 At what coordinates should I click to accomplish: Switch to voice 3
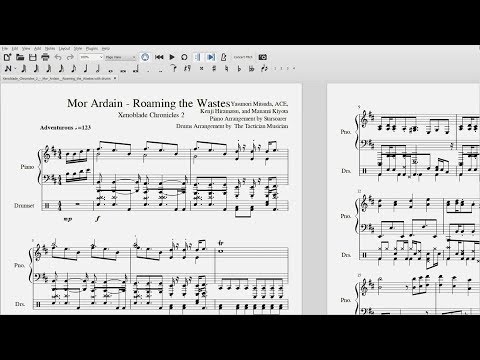point(288,68)
